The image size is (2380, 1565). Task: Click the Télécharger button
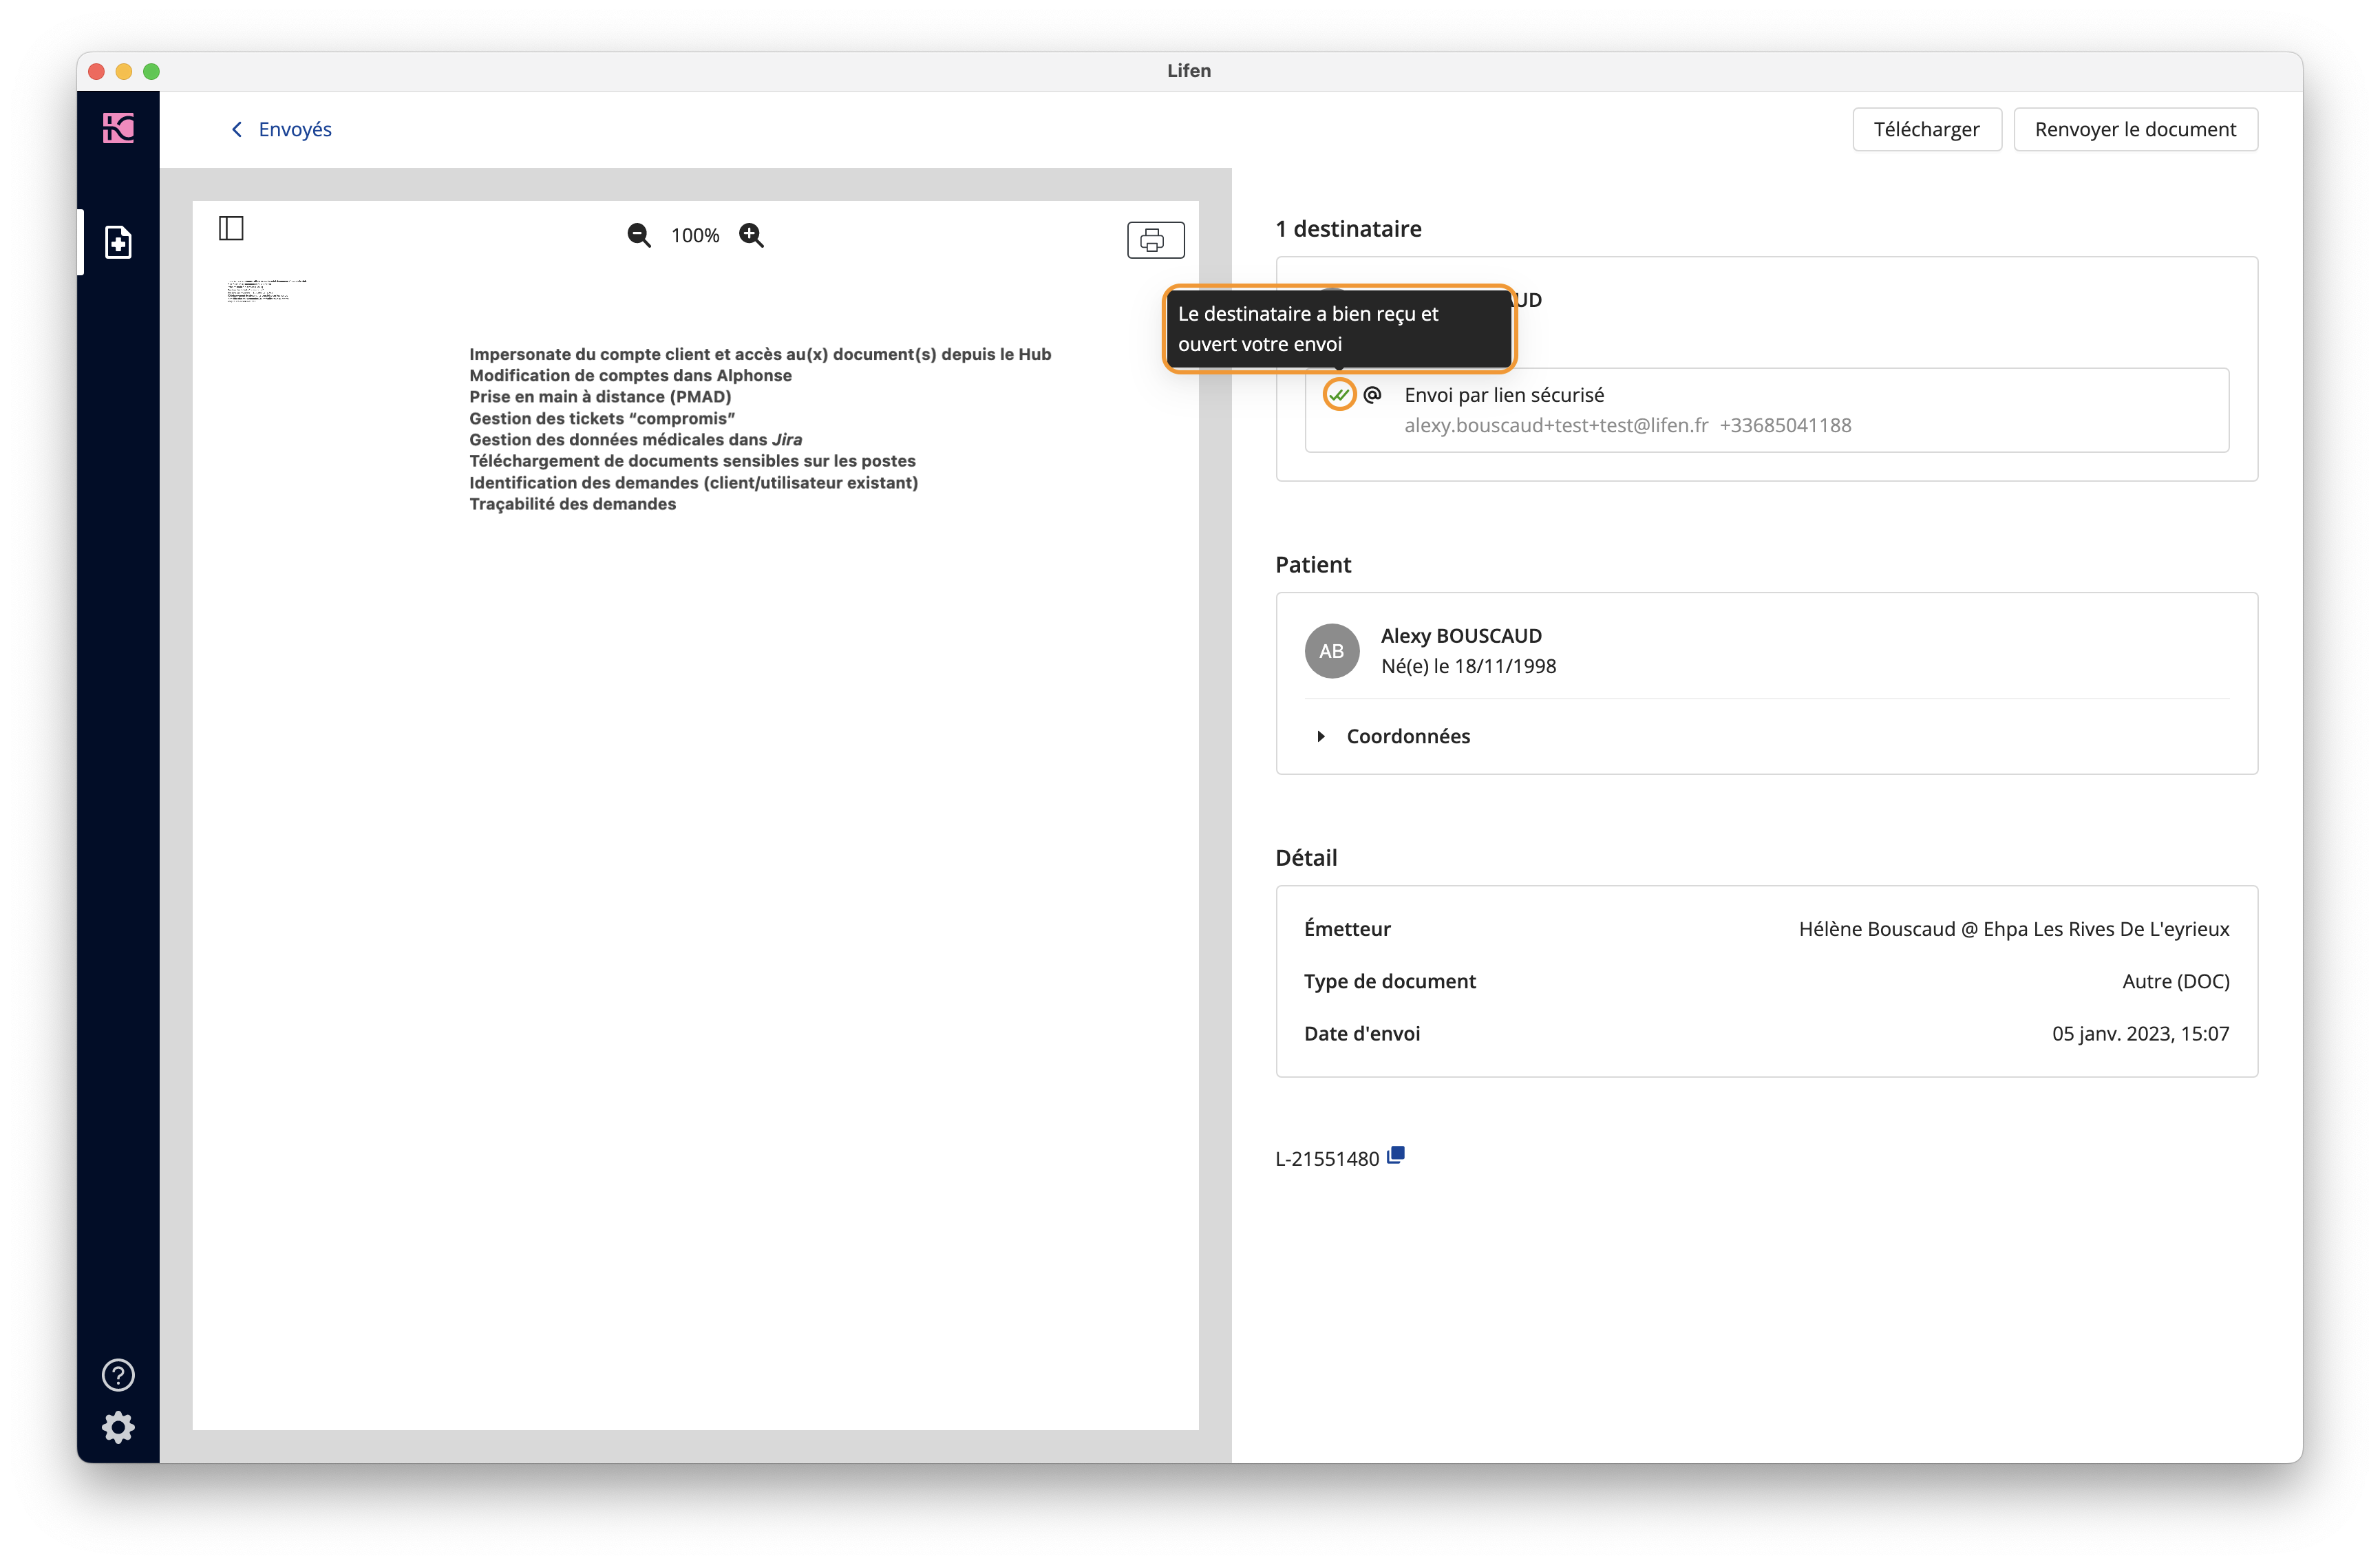click(x=1926, y=129)
